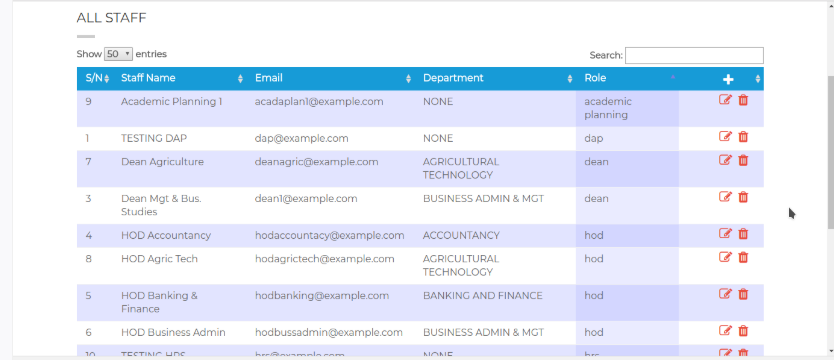Click the ALL STAFF heading
834x360 pixels.
coord(111,18)
